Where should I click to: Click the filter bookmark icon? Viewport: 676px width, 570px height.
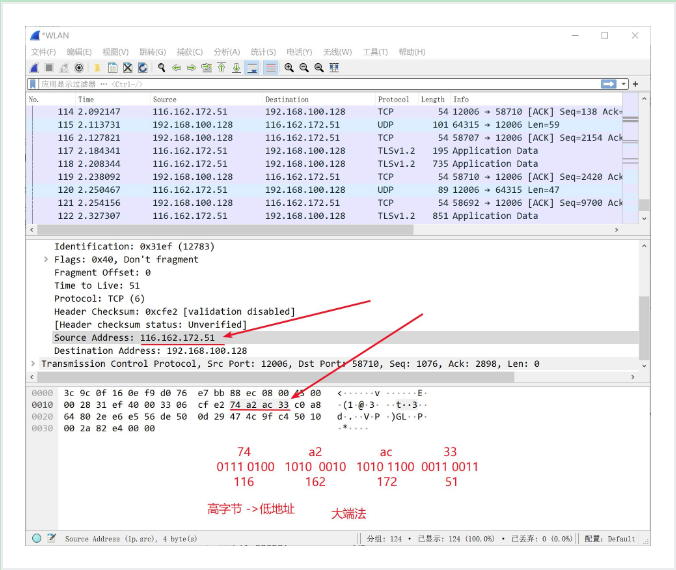[x=33, y=84]
